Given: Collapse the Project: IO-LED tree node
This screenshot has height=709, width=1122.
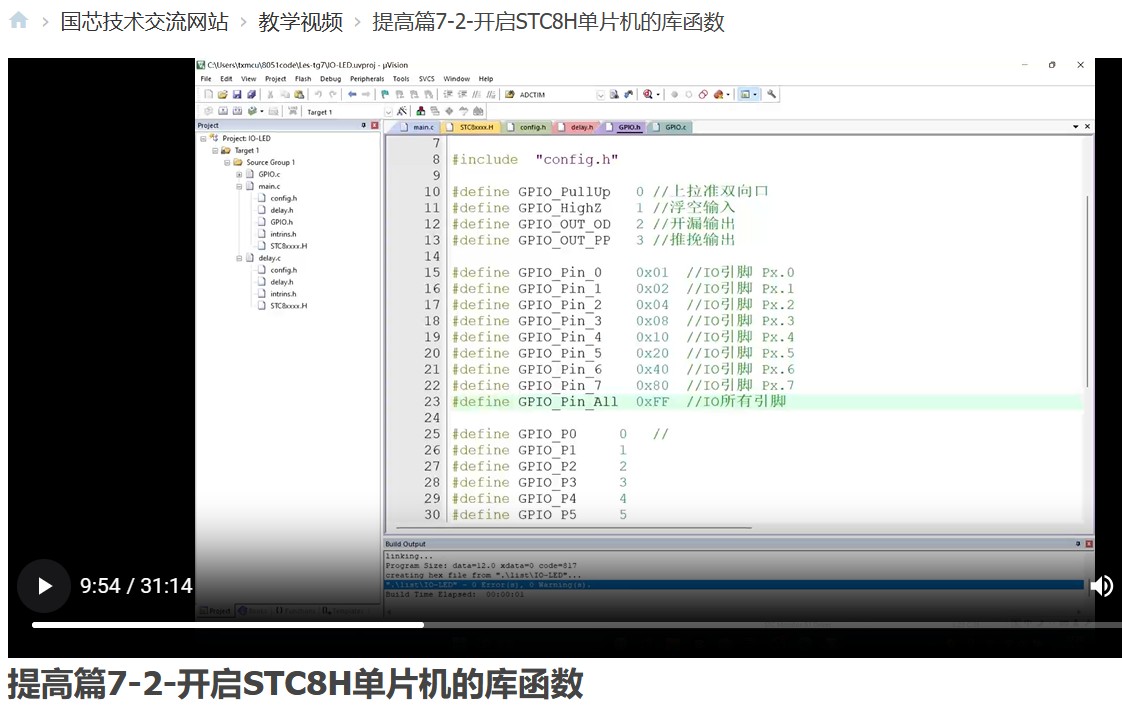Looking at the screenshot, I should (203, 139).
